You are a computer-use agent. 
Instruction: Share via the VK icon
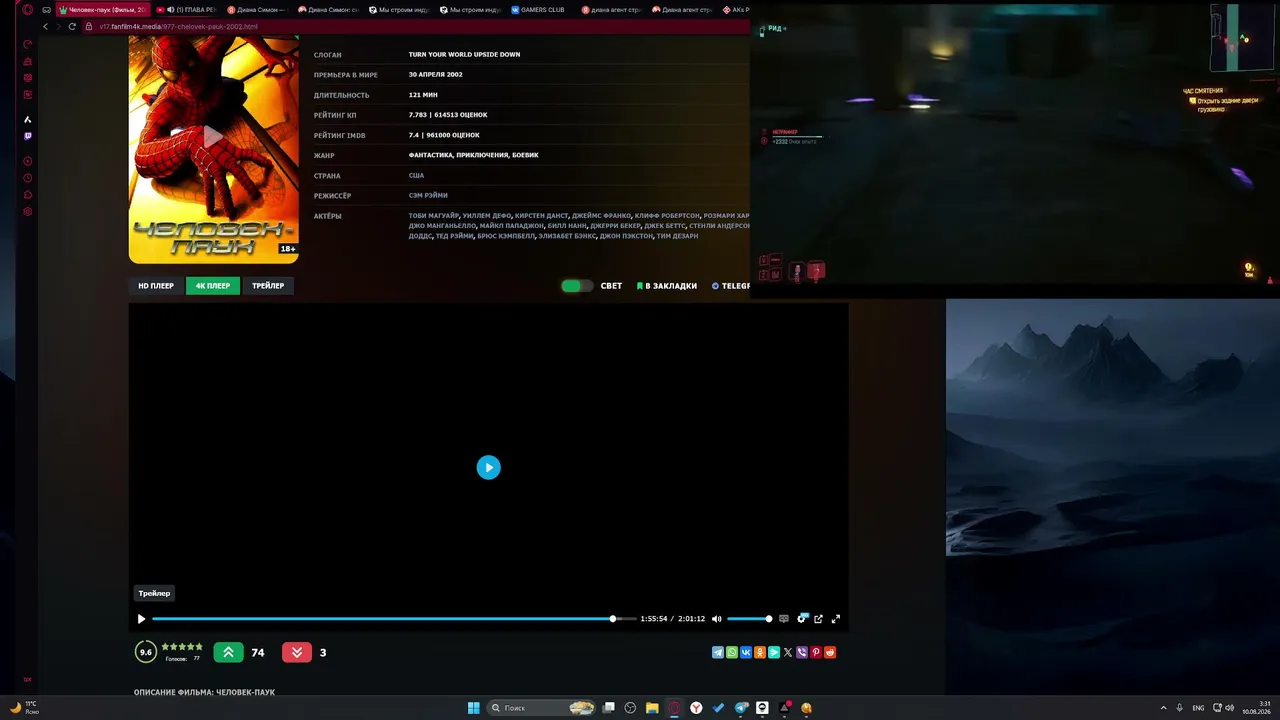(x=745, y=652)
